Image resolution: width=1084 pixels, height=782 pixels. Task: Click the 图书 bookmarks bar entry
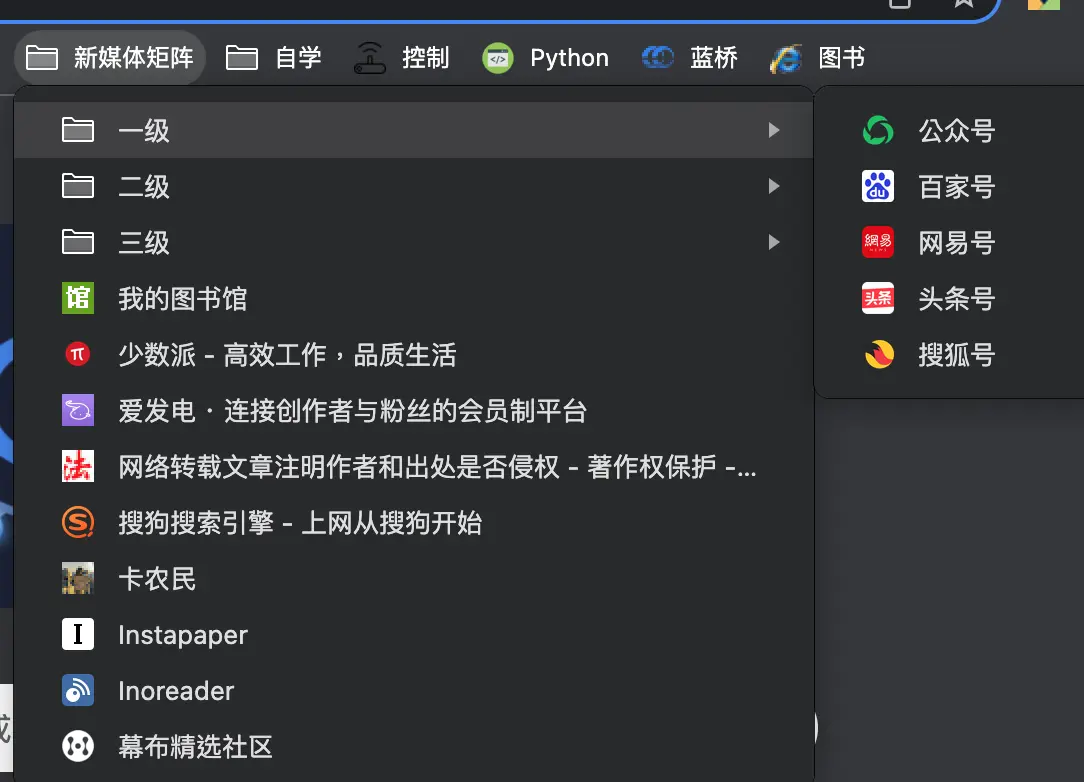820,58
